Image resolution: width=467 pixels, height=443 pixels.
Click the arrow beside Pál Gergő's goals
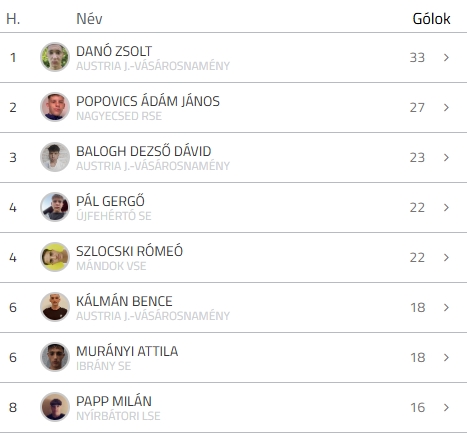446,207
